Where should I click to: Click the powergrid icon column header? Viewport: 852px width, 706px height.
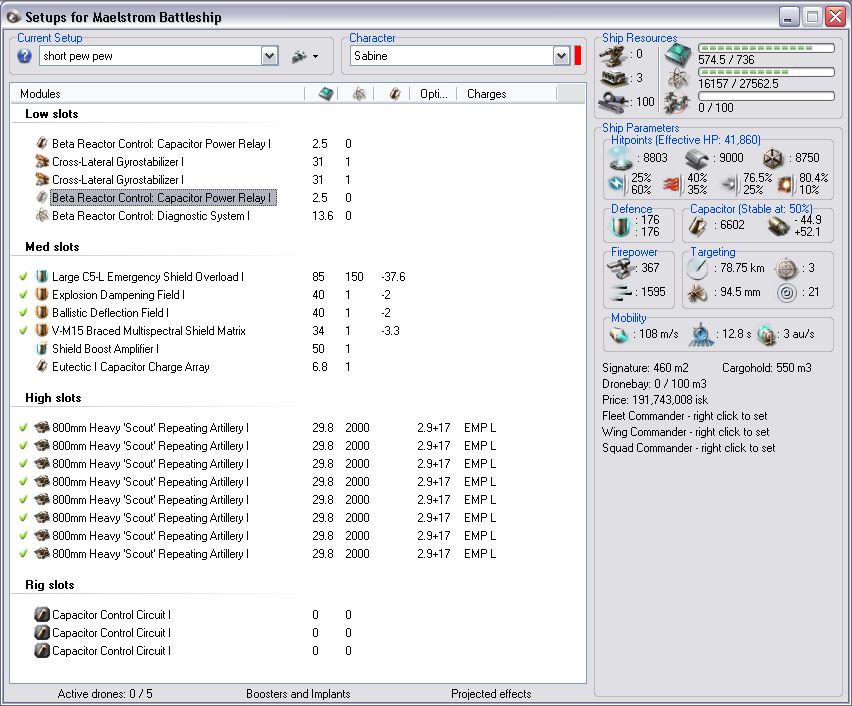[x=359, y=93]
